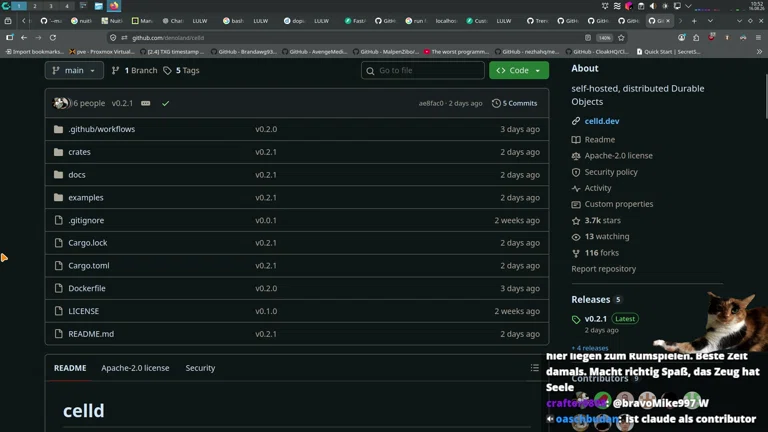Viewport: 768px width, 432px height.
Task: Reload the current page
Action: click(53, 38)
